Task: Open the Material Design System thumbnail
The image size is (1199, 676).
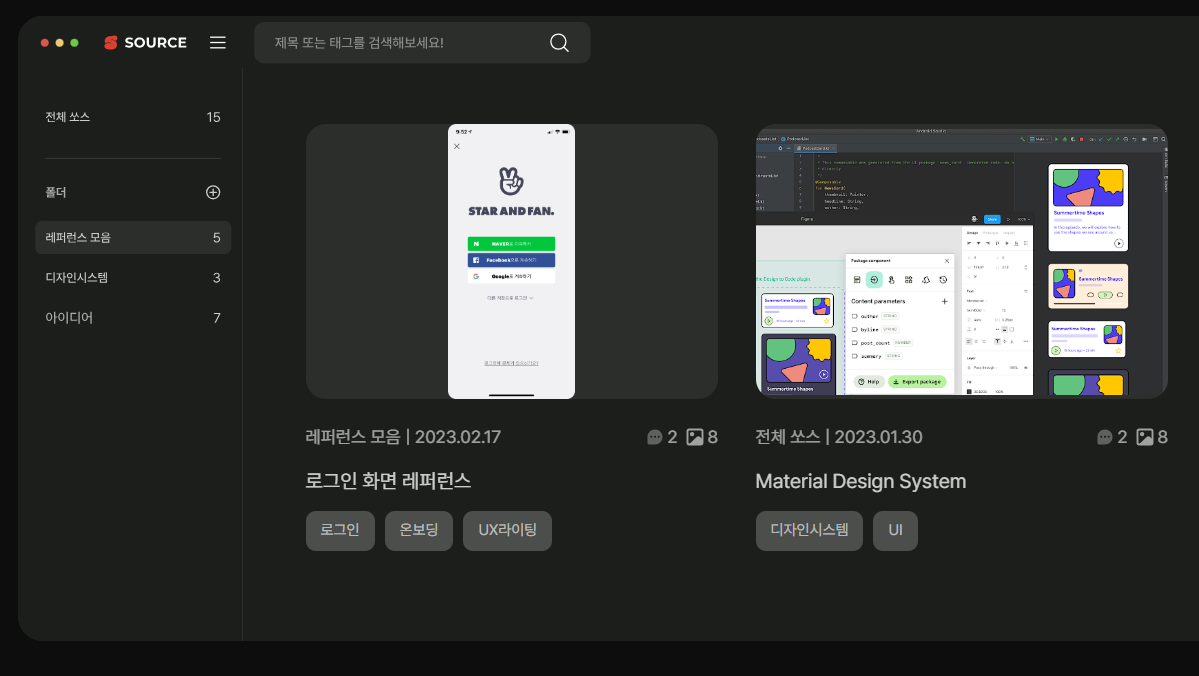Action: tap(961, 262)
